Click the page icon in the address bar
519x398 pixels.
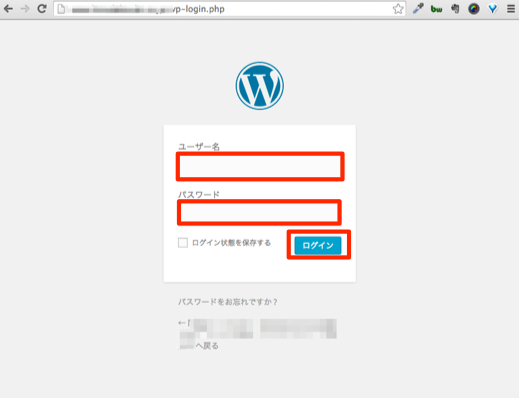[x=61, y=9]
